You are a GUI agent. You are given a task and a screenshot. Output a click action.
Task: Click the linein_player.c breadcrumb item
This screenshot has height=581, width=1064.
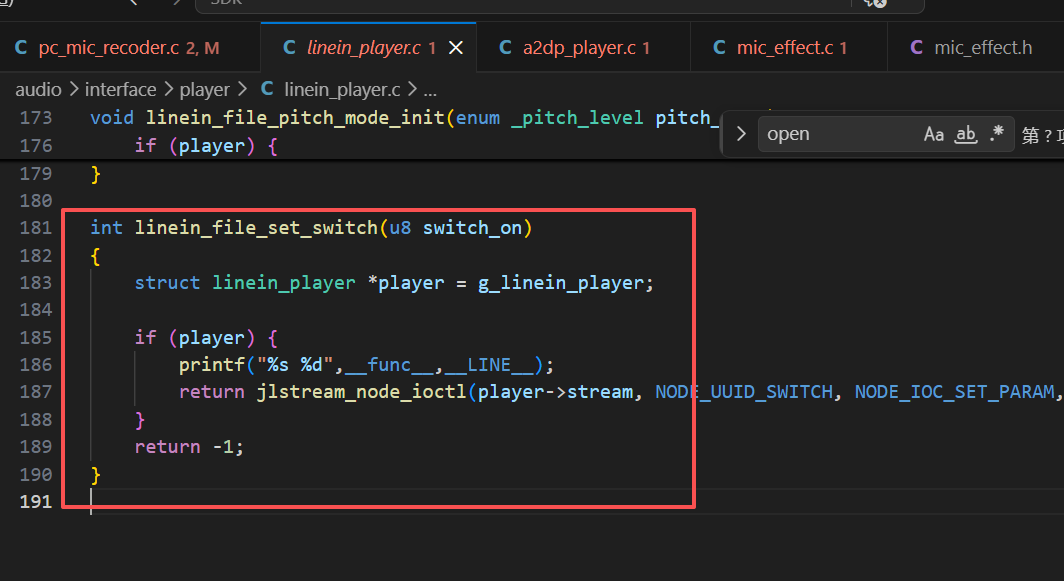click(341, 90)
